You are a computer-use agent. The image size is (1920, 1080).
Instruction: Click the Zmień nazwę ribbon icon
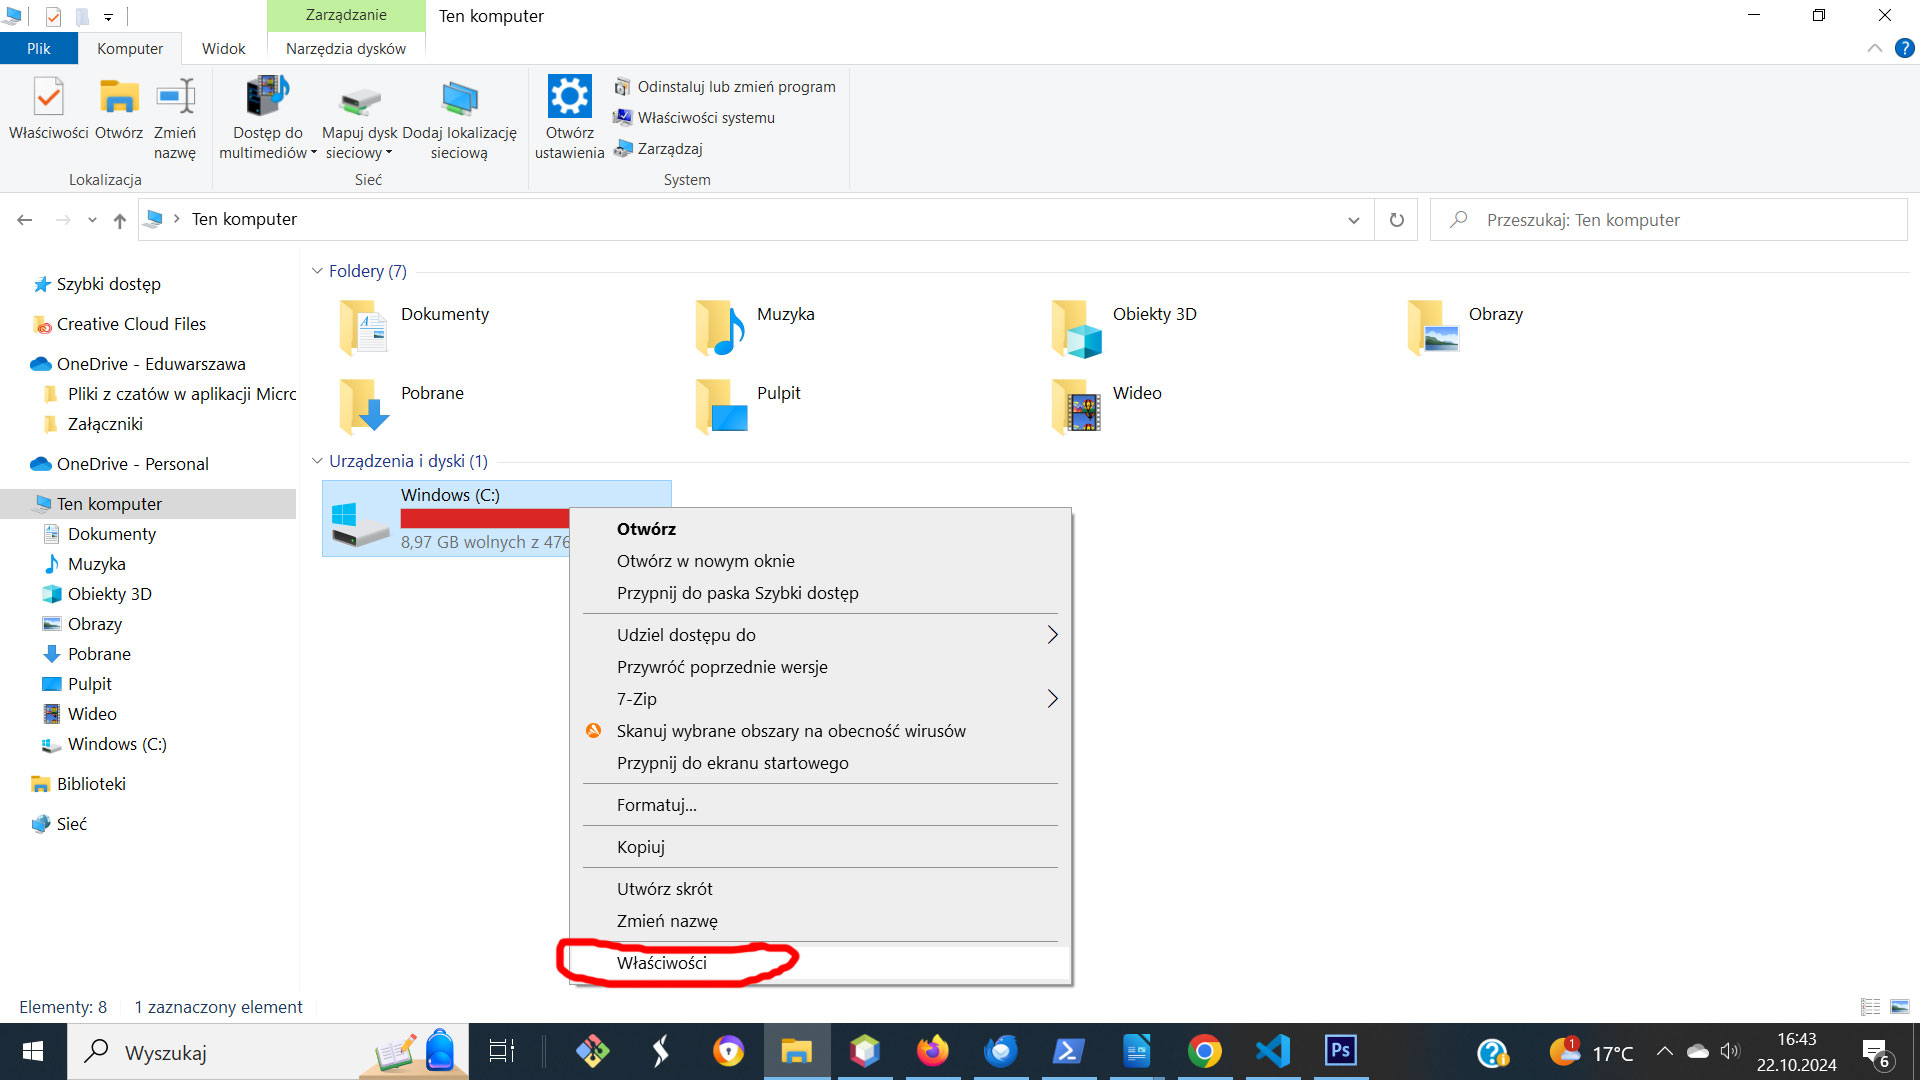(175, 100)
